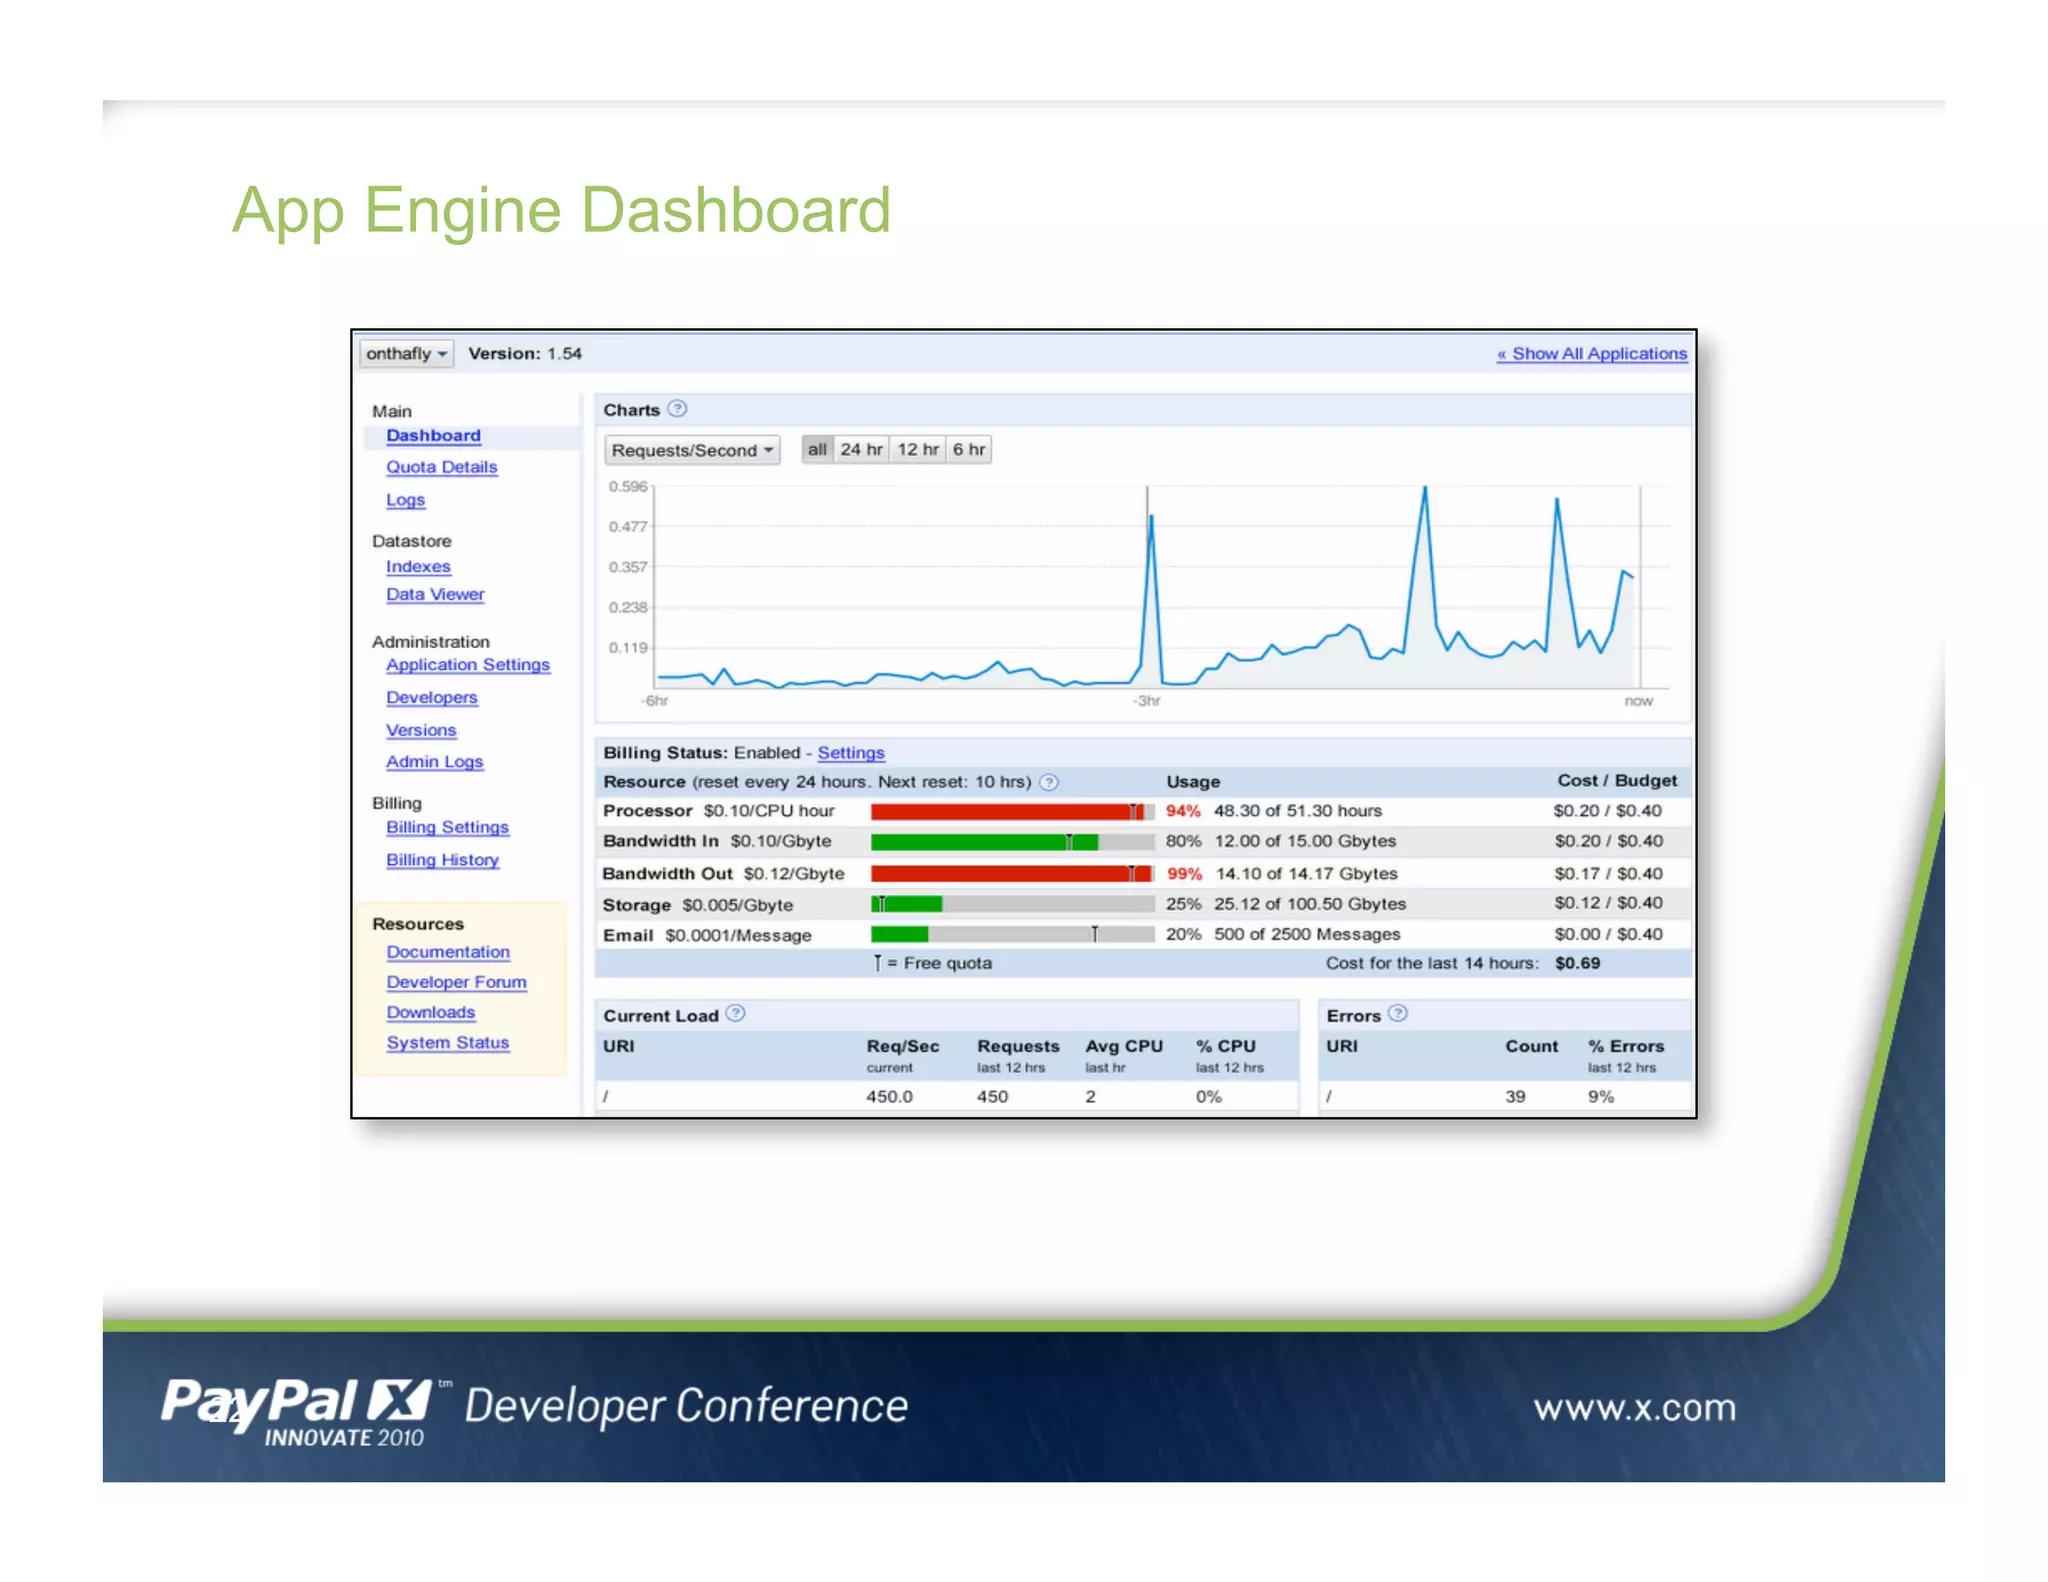Open the Dashboard link
The image size is (2048, 1582).
coord(433,435)
